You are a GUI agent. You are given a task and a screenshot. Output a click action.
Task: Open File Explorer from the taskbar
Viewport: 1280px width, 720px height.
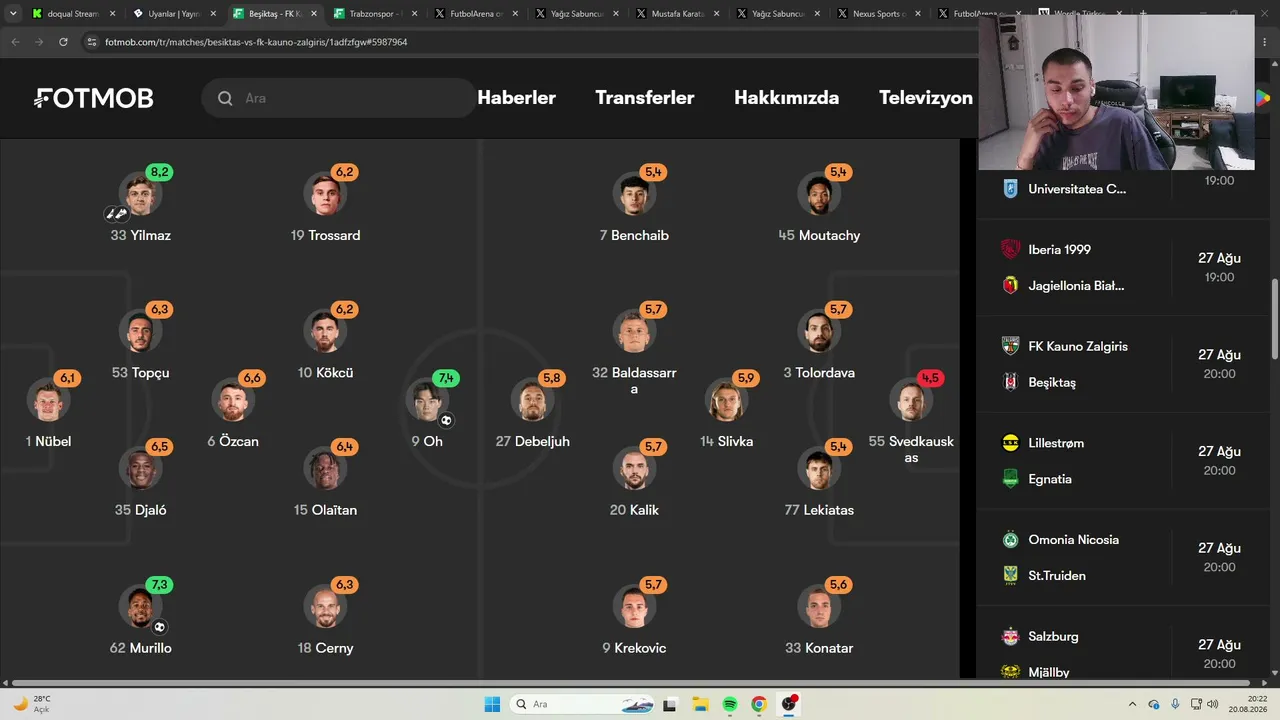(700, 704)
